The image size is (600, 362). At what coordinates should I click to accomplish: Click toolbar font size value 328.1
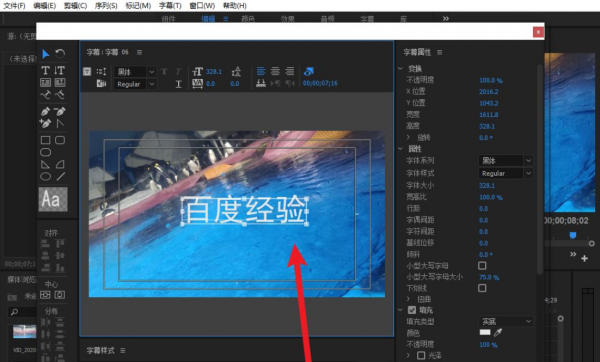point(214,72)
